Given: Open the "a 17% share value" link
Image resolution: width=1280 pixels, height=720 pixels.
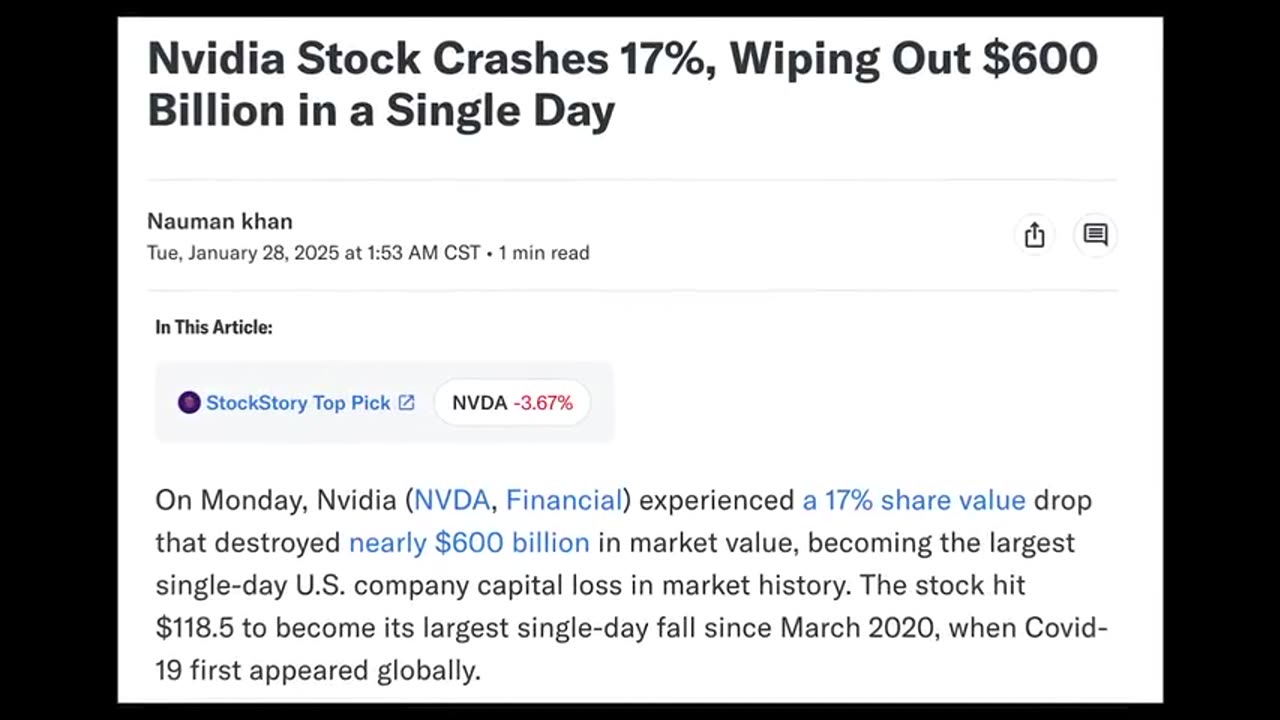Looking at the screenshot, I should pyautogui.click(x=913, y=500).
